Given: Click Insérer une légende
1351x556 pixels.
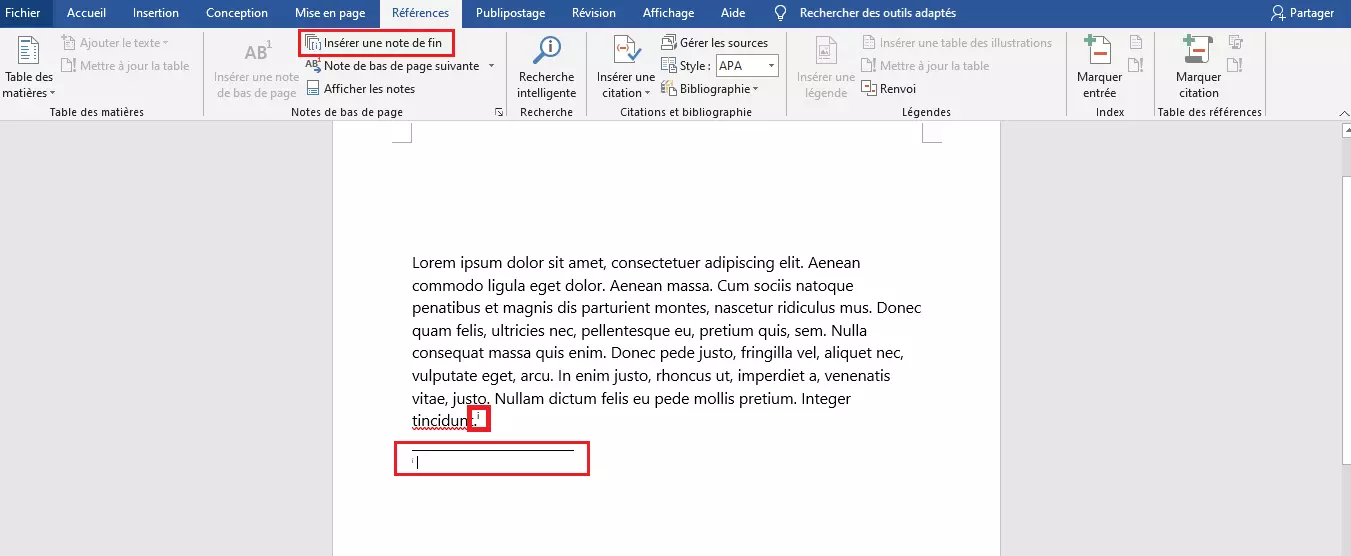Looking at the screenshot, I should (826, 68).
